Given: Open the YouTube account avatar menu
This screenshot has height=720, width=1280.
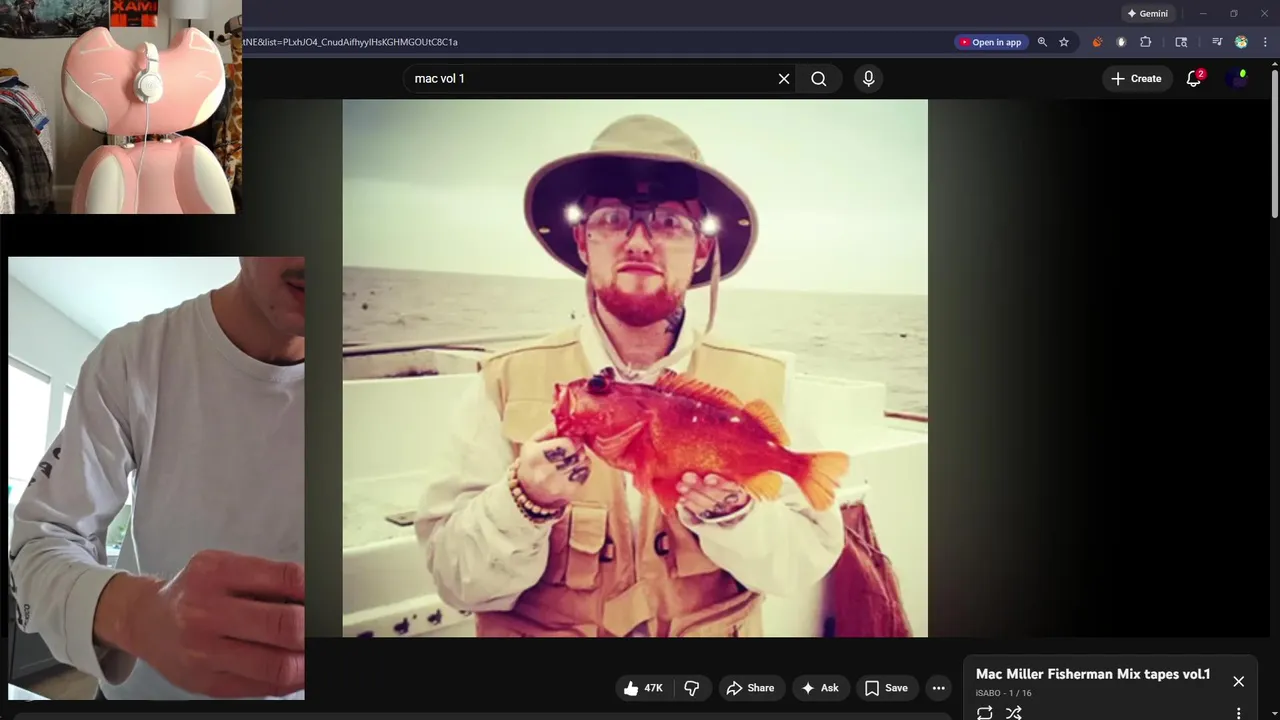Looking at the screenshot, I should pos(1238,79).
